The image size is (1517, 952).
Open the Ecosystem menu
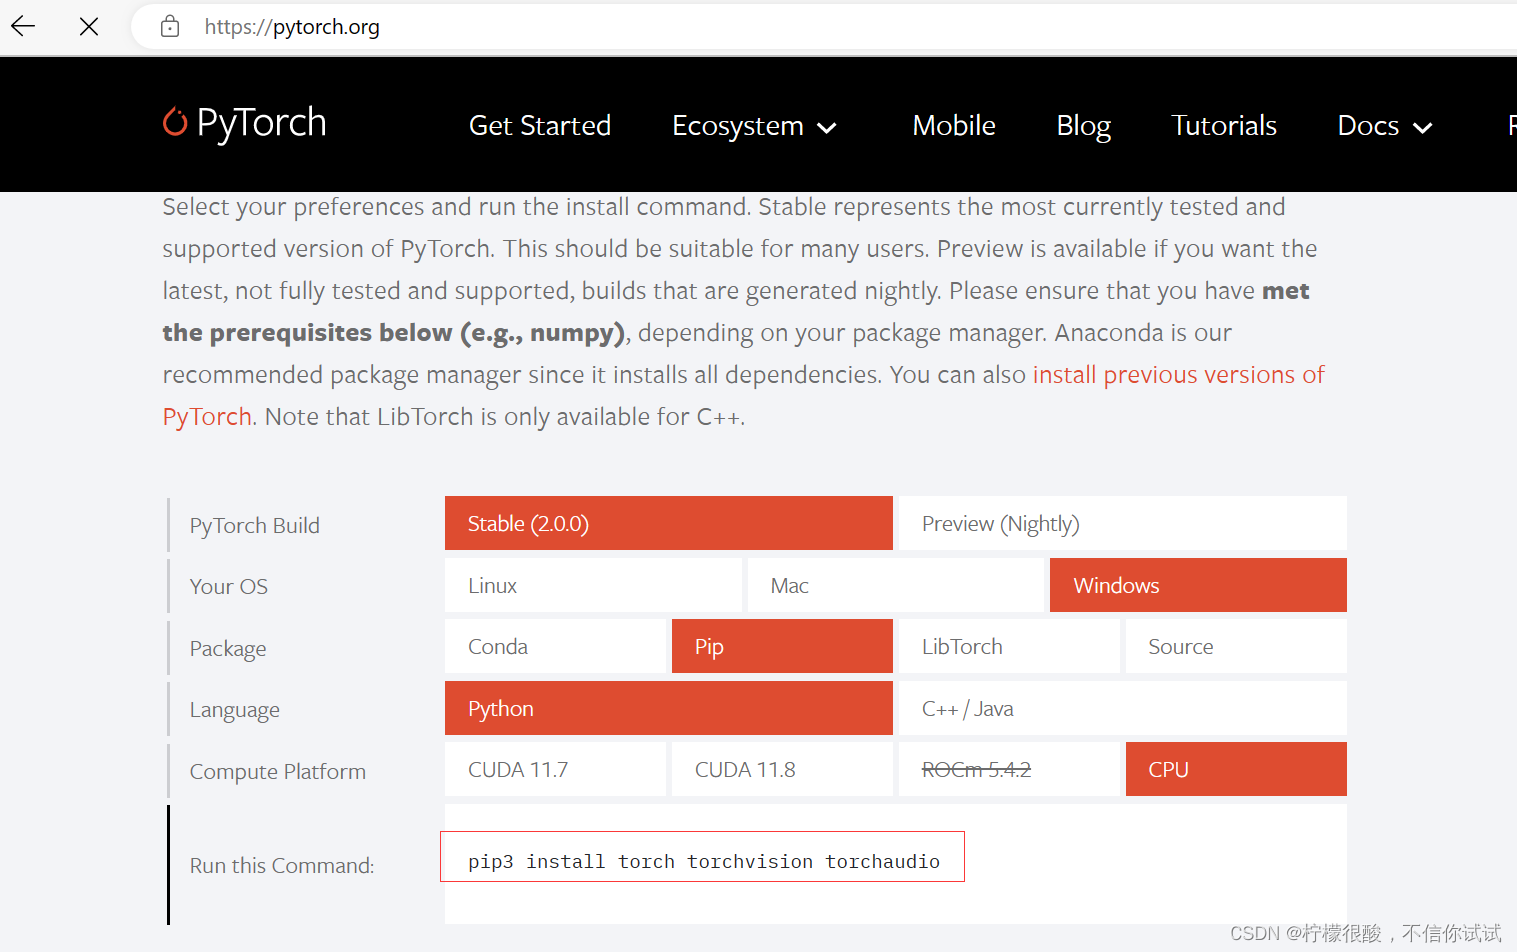(754, 126)
